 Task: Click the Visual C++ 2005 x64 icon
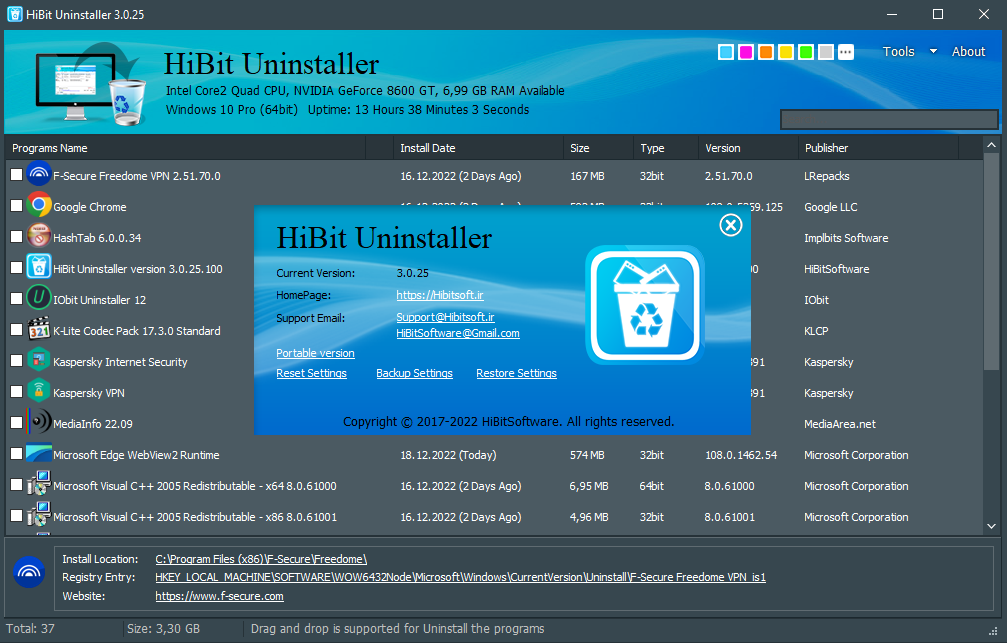click(x=39, y=484)
